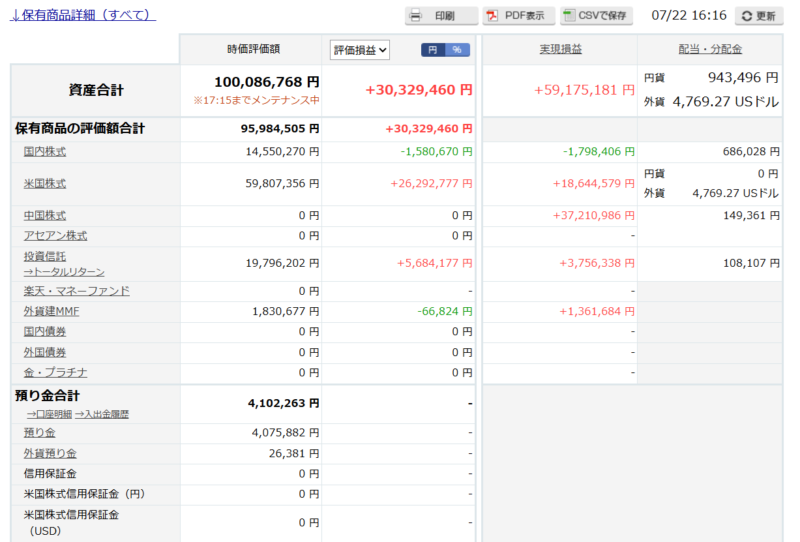Image resolution: width=800 pixels, height=542 pixels.
Task: Open →入出金履歴 link
Action: point(102,414)
